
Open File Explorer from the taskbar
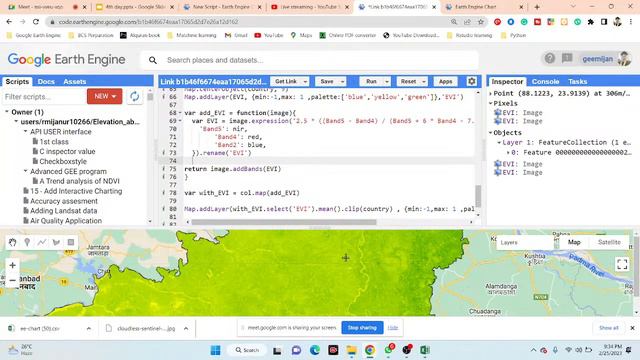click(x=351, y=350)
